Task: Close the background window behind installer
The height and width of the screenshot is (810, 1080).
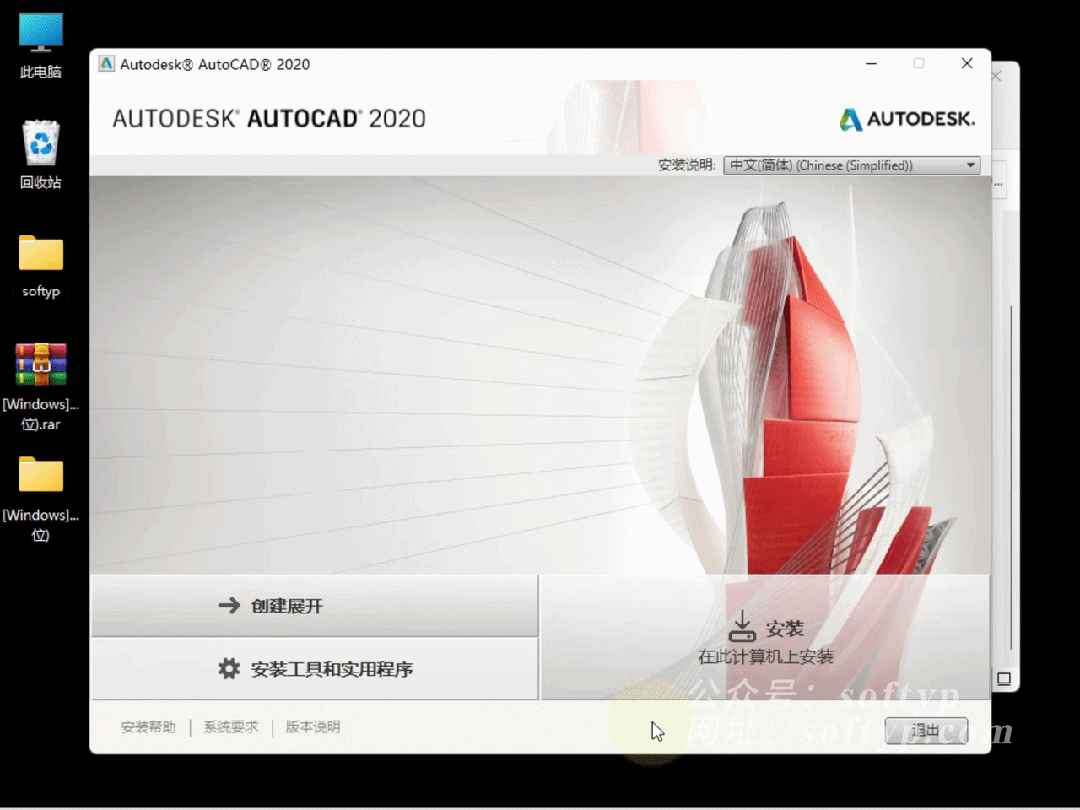Action: 997,76
